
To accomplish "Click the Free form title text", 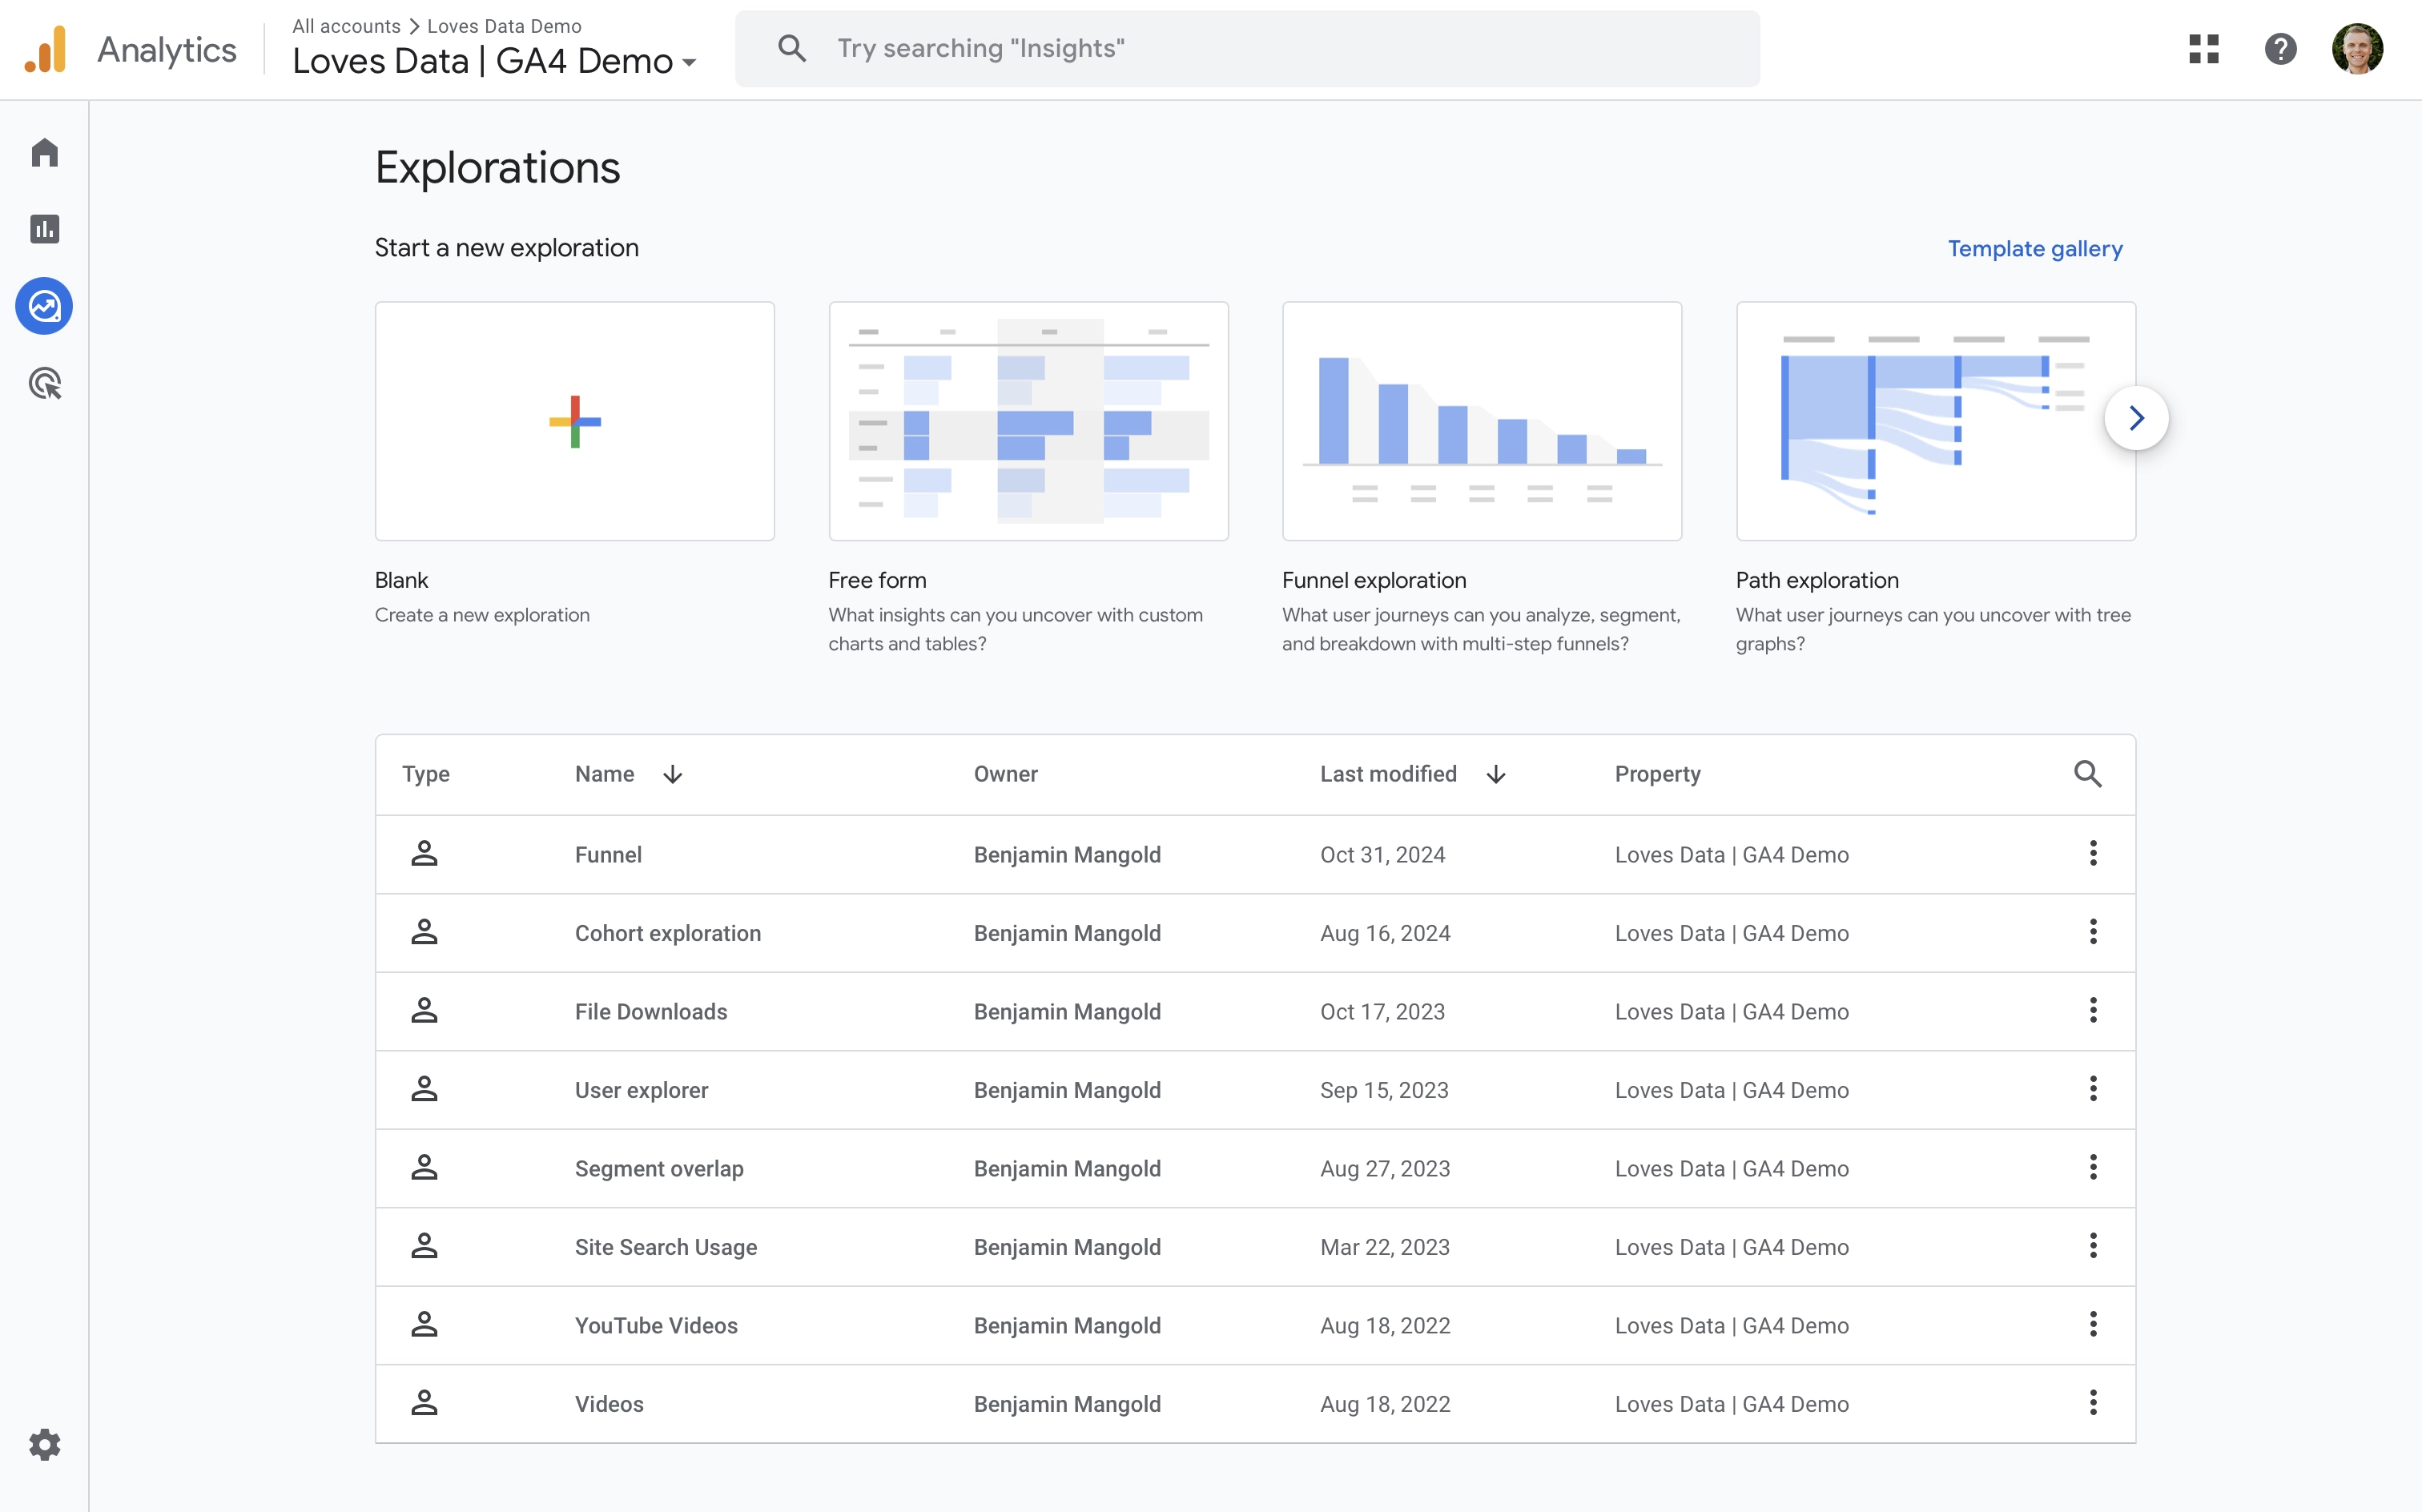I will (877, 580).
